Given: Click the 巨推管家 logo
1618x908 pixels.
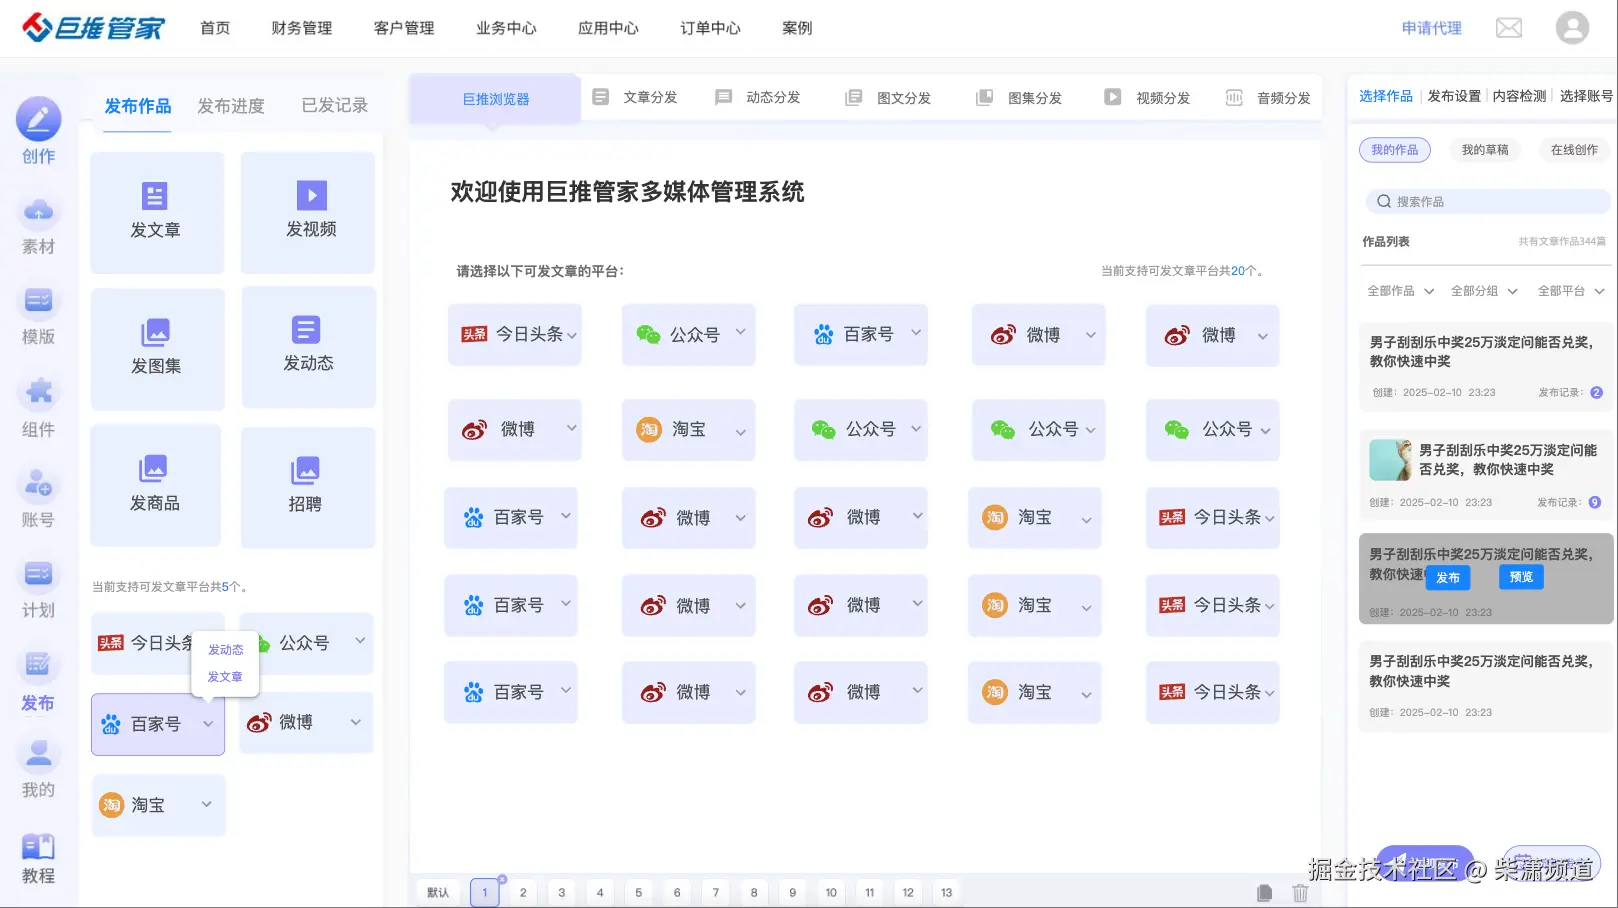Looking at the screenshot, I should click(x=93, y=27).
